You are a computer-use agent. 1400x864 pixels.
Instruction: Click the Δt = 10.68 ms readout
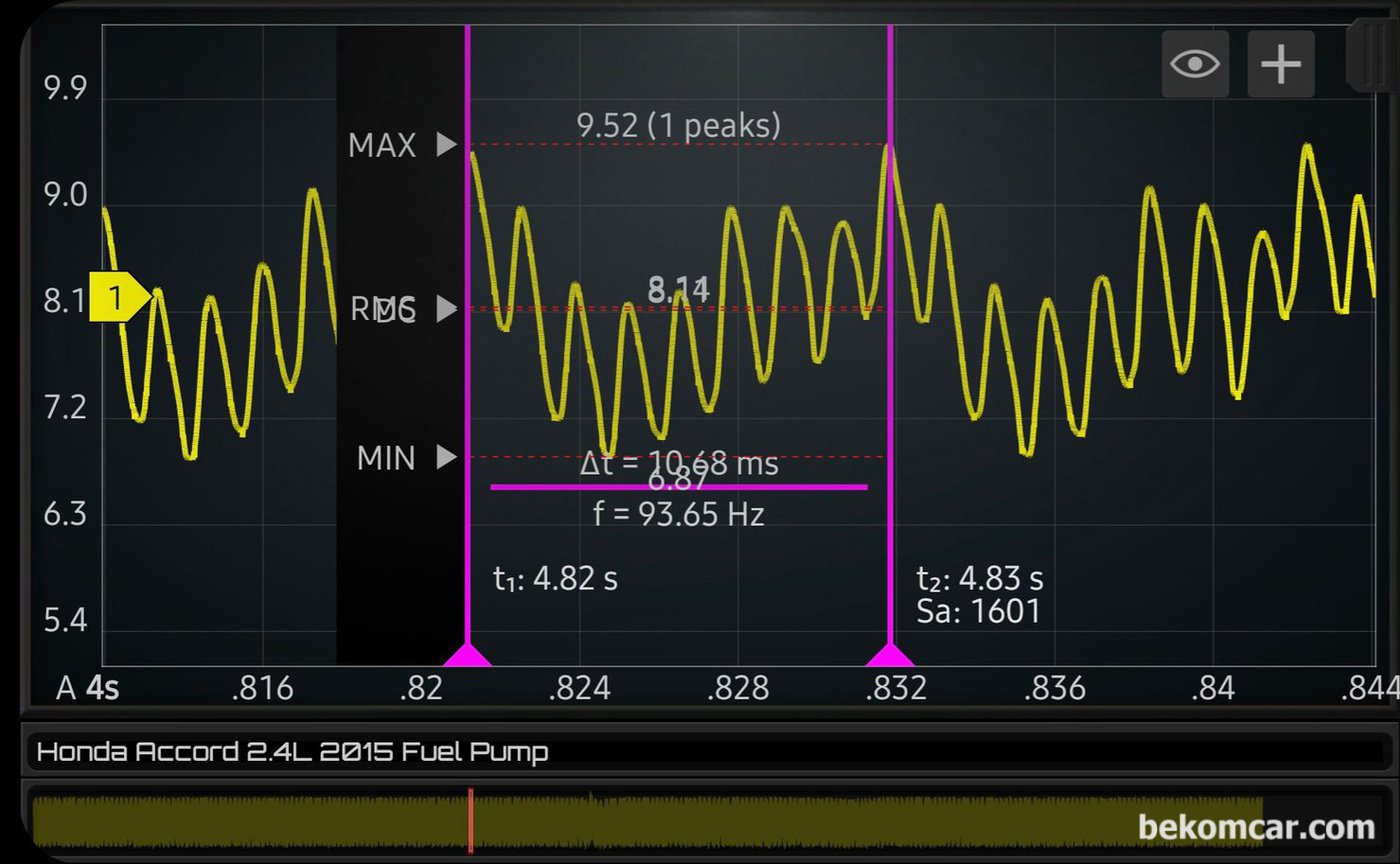click(x=678, y=464)
